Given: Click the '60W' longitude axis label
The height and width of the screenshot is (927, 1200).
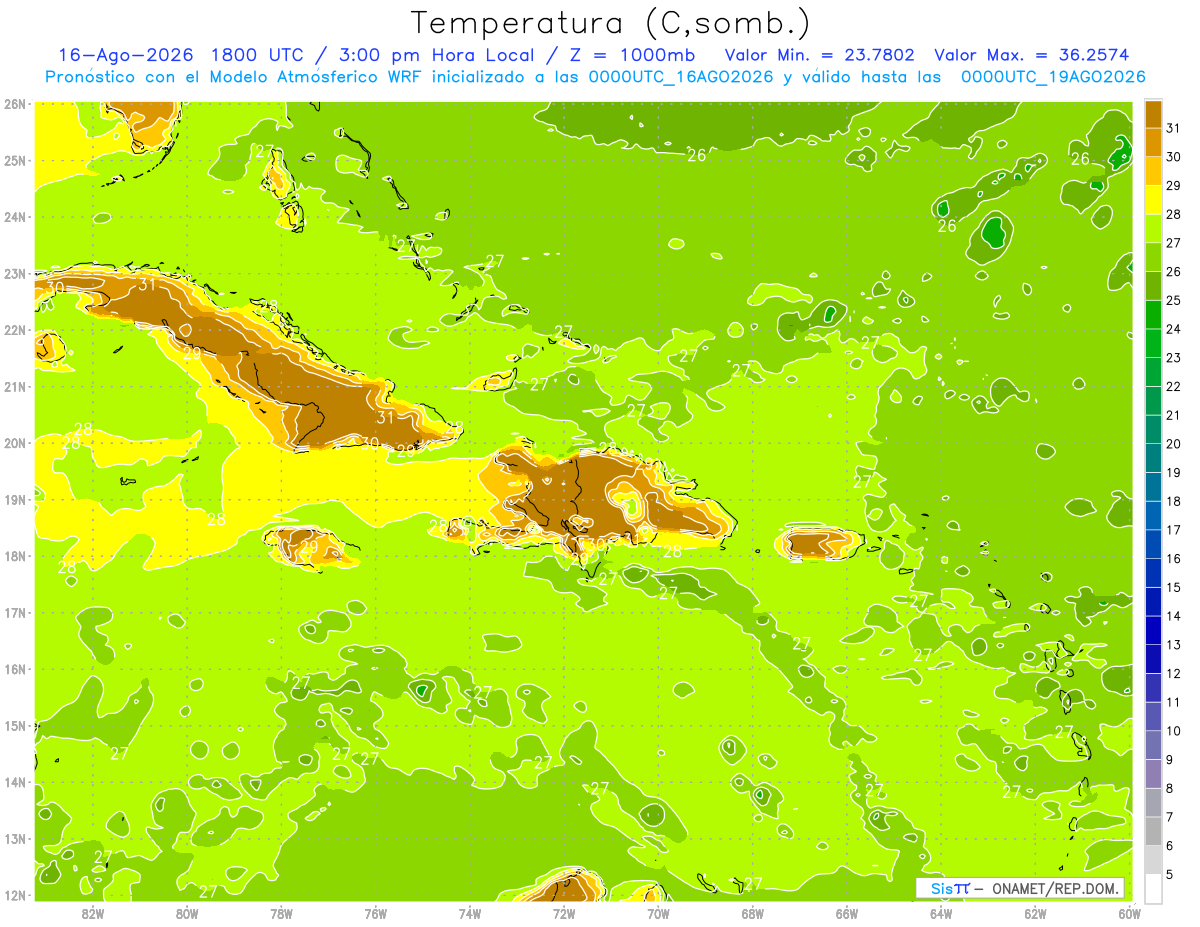Looking at the screenshot, I should pos(1130,913).
